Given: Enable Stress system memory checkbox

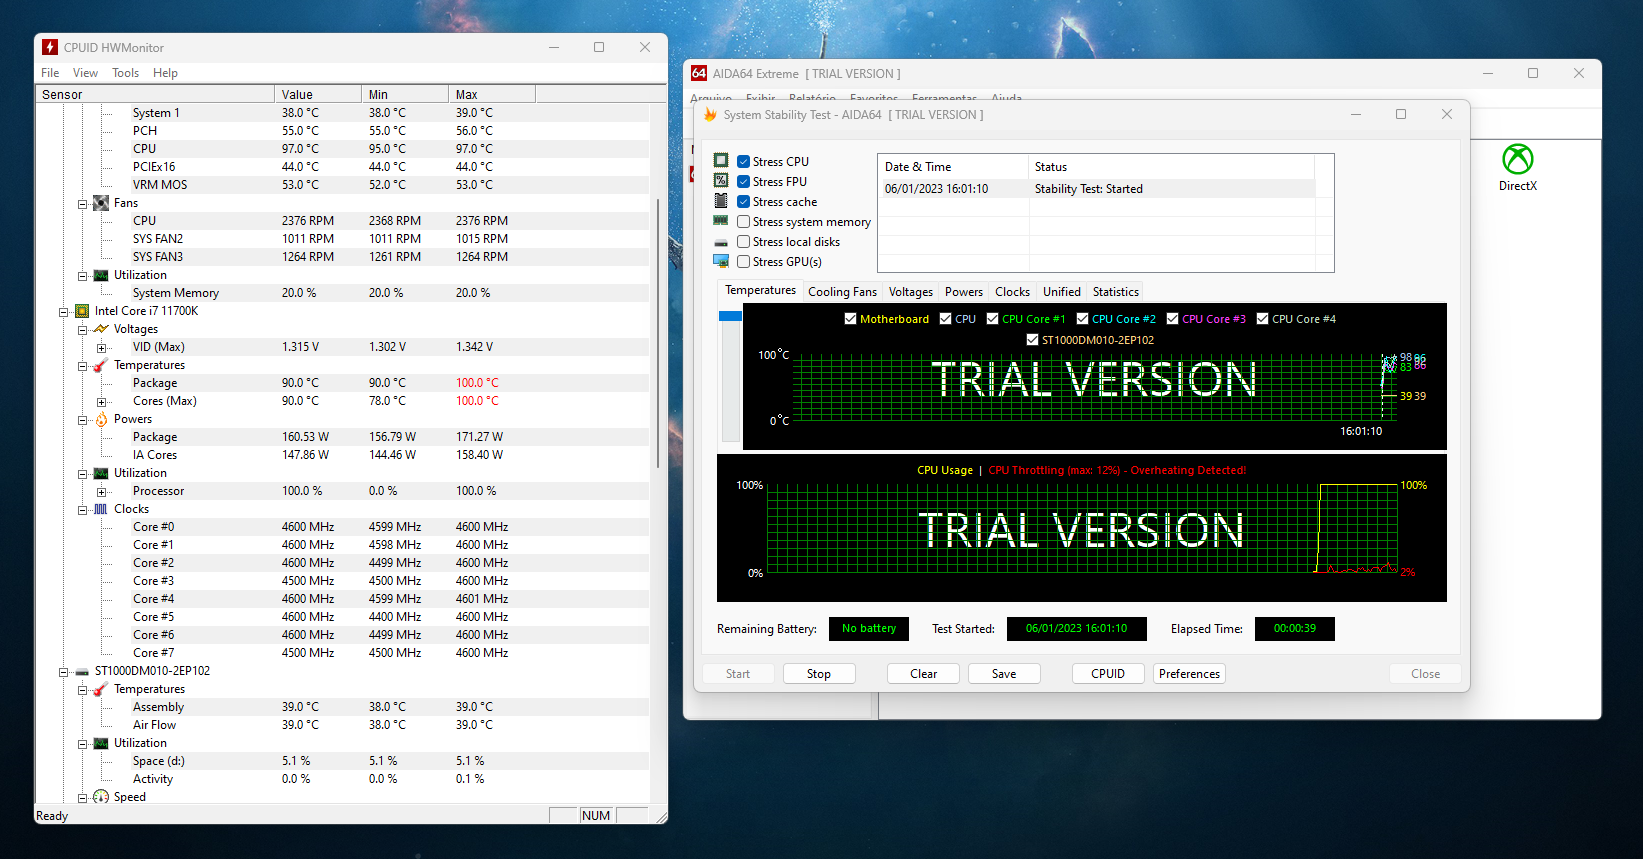Looking at the screenshot, I should pyautogui.click(x=744, y=221).
